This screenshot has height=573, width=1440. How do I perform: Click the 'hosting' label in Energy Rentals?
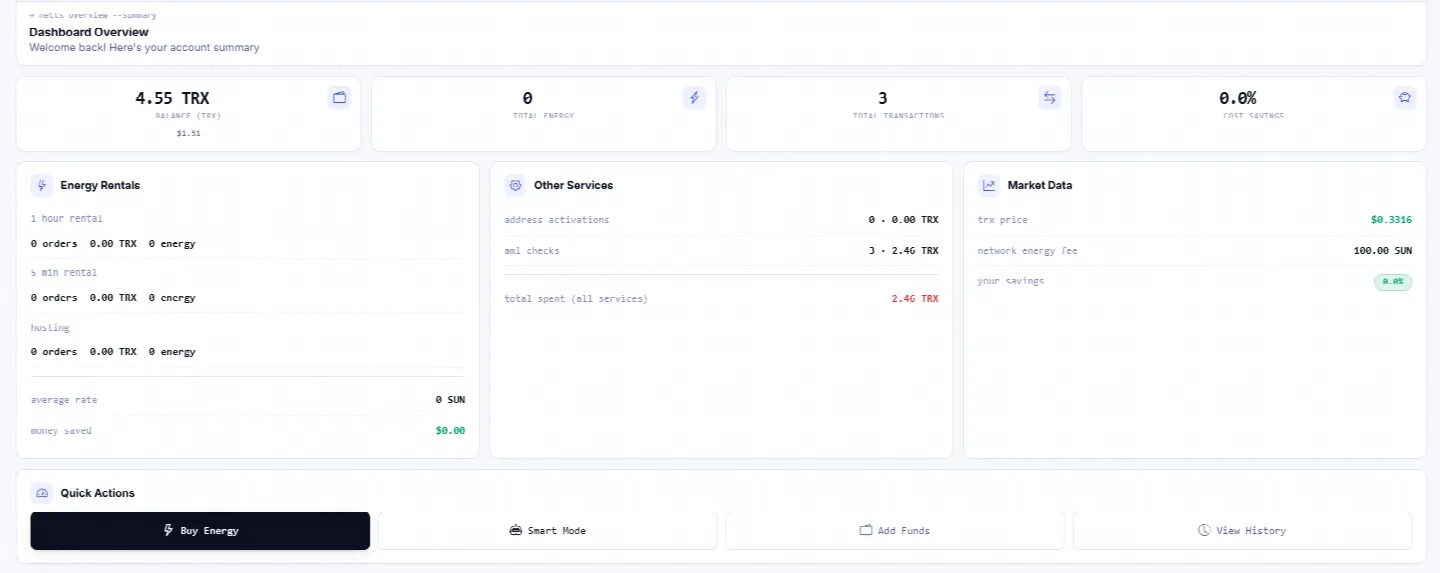[x=49, y=327]
